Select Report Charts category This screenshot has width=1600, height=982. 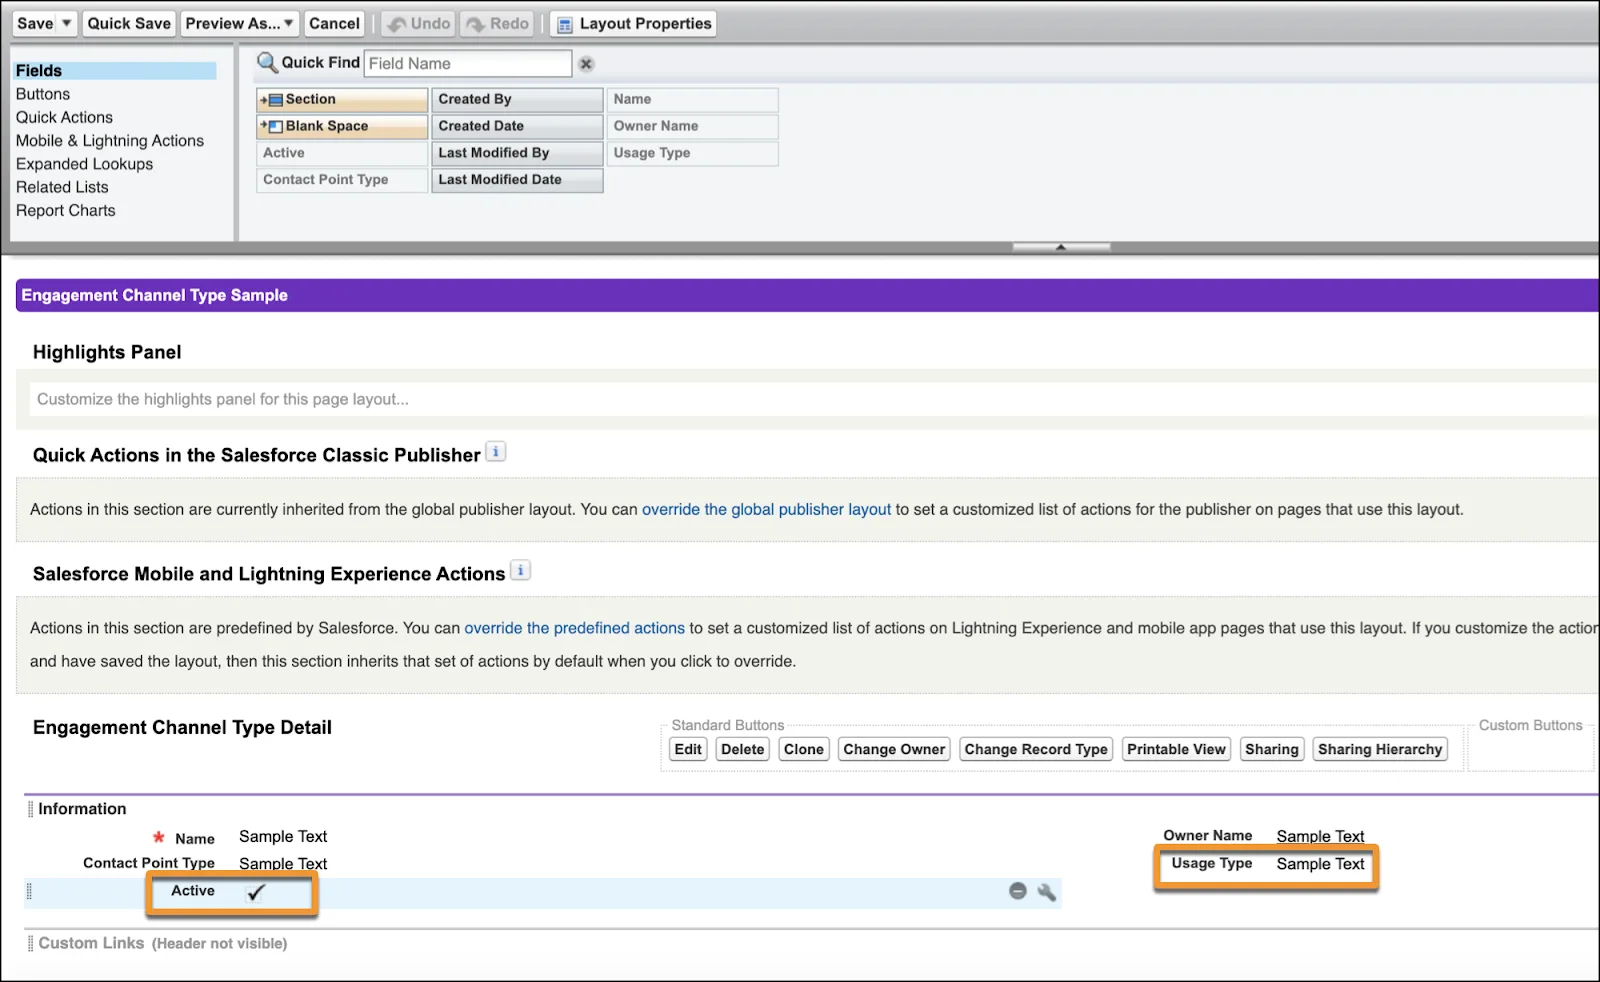pyautogui.click(x=65, y=211)
